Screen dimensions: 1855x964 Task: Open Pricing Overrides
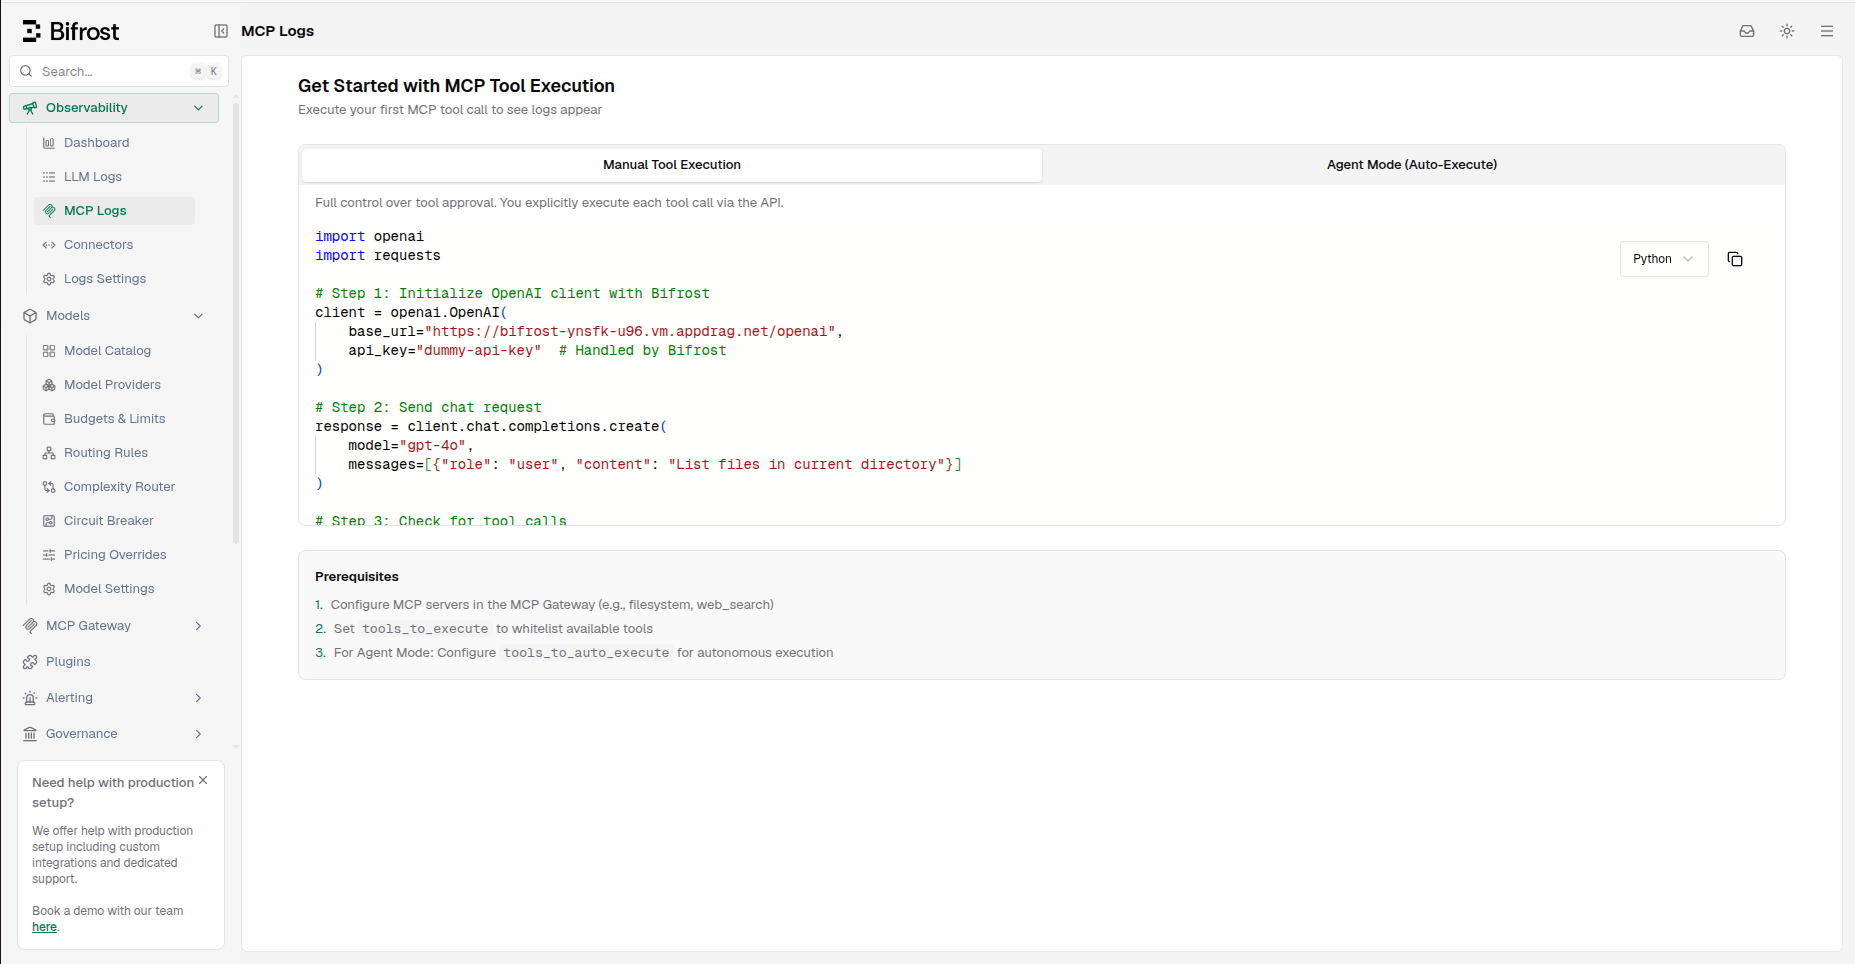click(x=114, y=555)
